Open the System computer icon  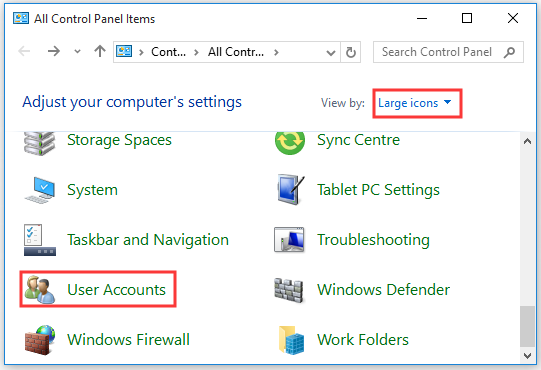tap(40, 190)
